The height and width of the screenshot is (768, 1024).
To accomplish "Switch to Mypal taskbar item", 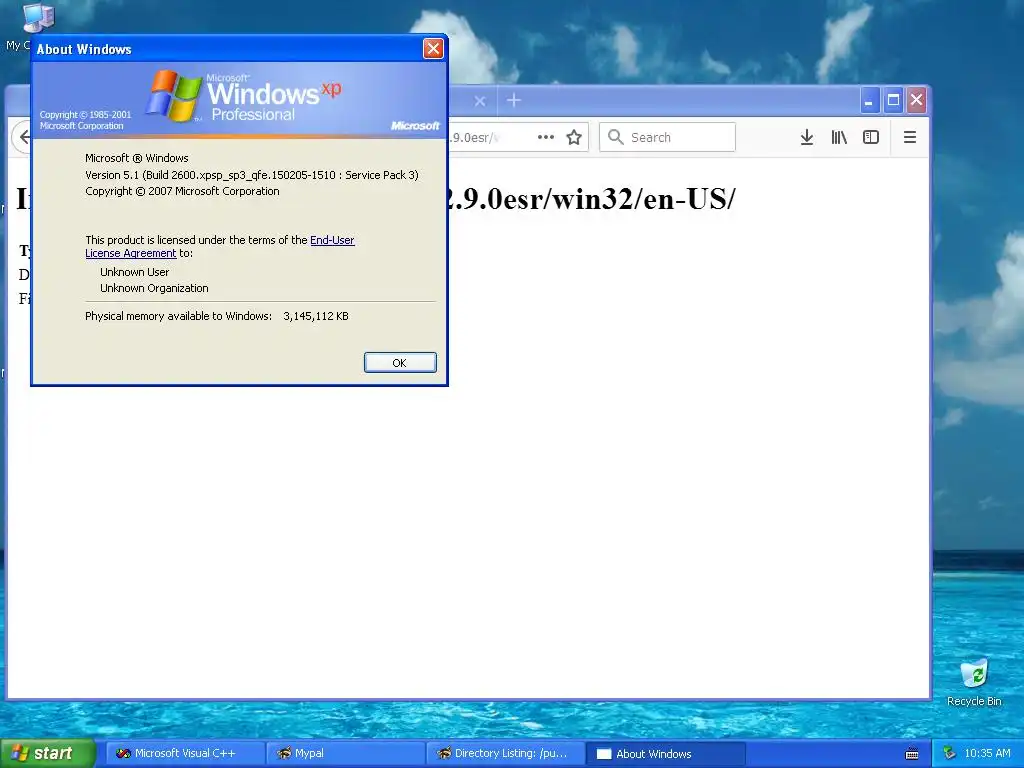I will pyautogui.click(x=346, y=753).
